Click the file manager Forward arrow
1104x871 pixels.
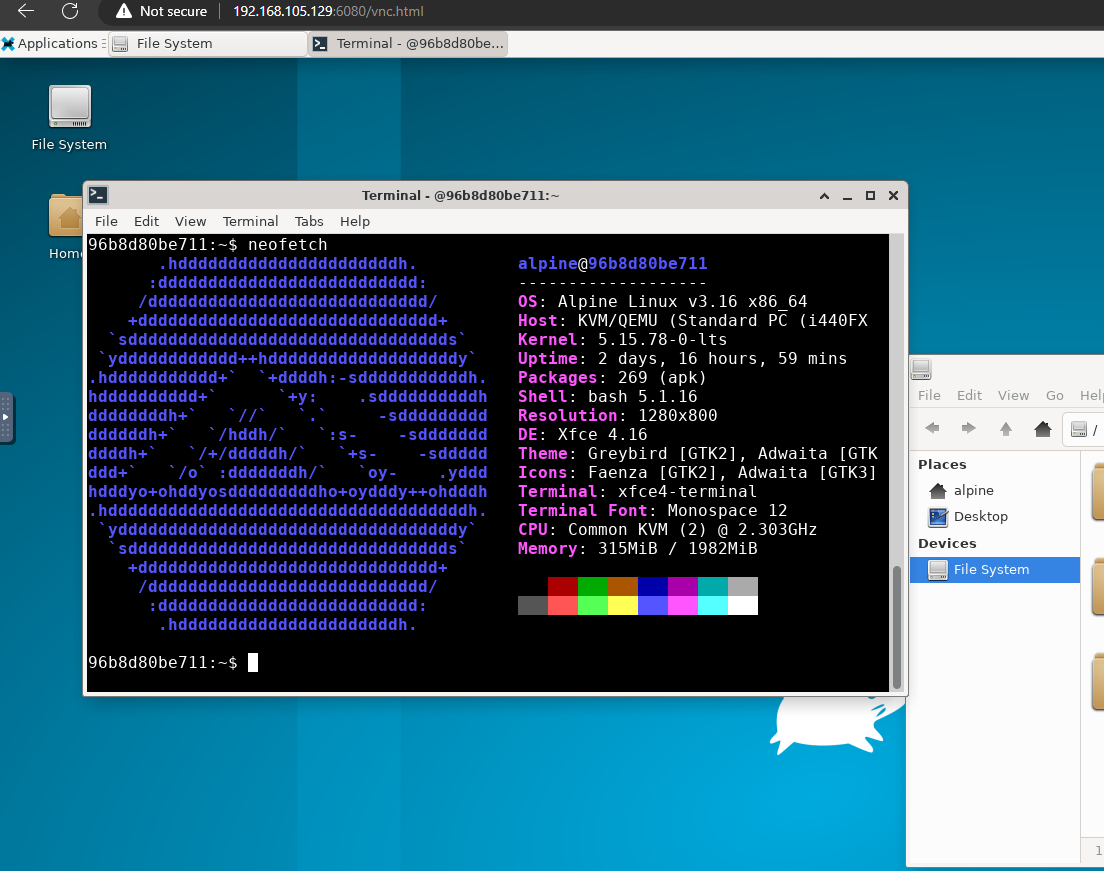pos(968,429)
